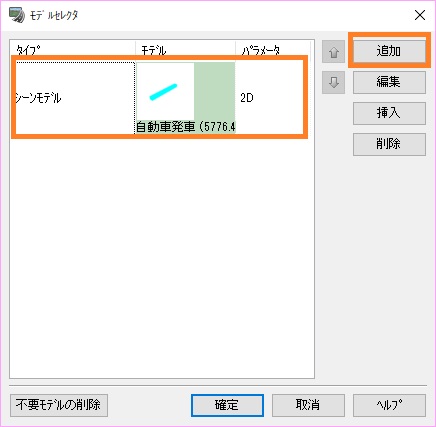
Task: Click the 追加 button
Action: point(389,51)
